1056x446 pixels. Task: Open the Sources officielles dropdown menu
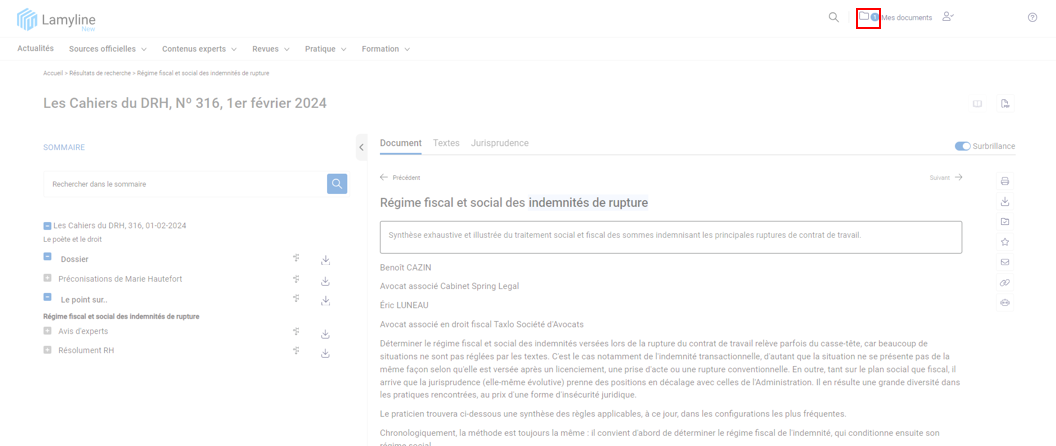click(107, 49)
